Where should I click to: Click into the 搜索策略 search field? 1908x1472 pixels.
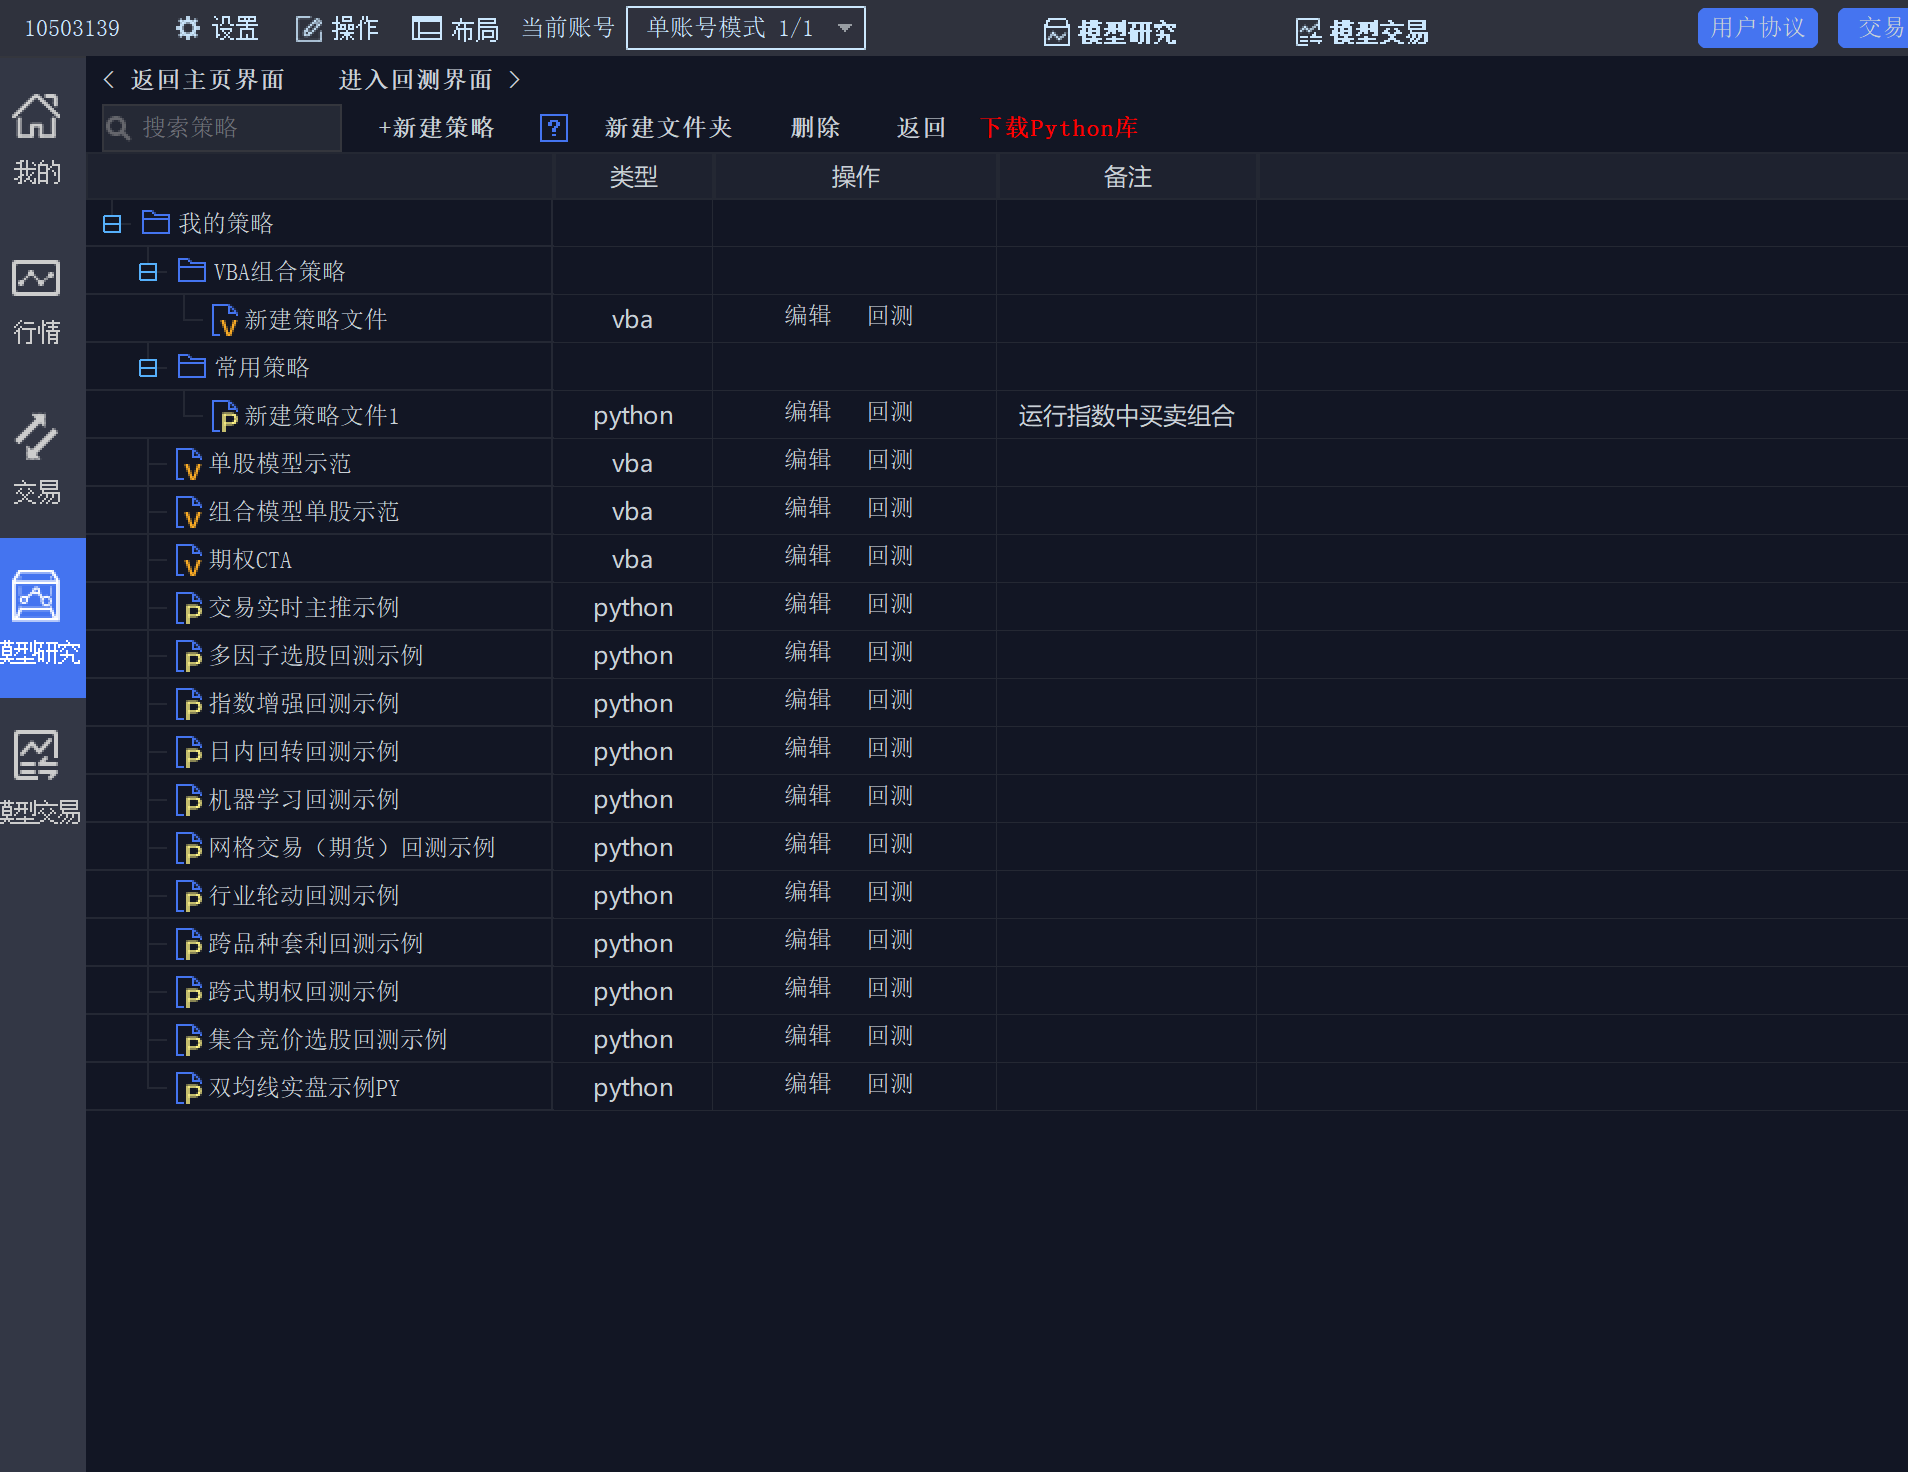(x=235, y=128)
